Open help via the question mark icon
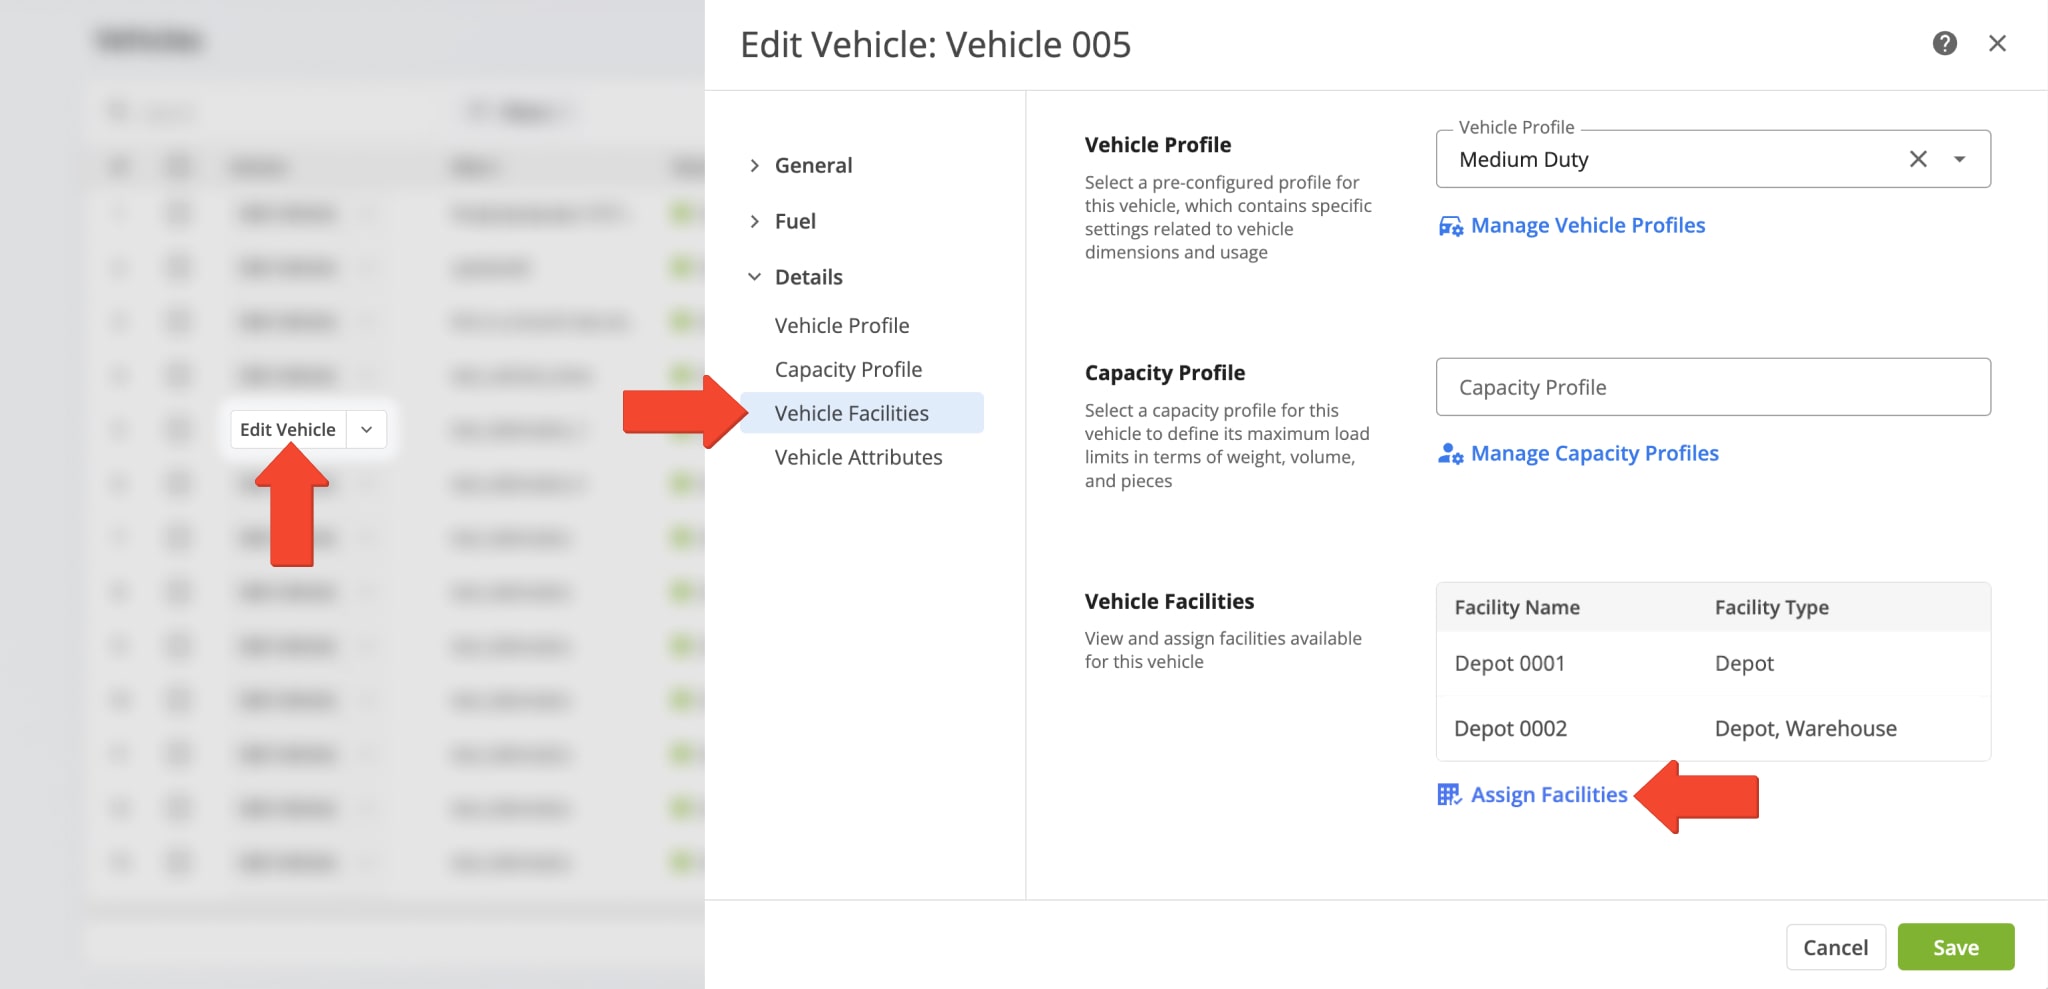This screenshot has width=2048, height=989. coord(1944,43)
